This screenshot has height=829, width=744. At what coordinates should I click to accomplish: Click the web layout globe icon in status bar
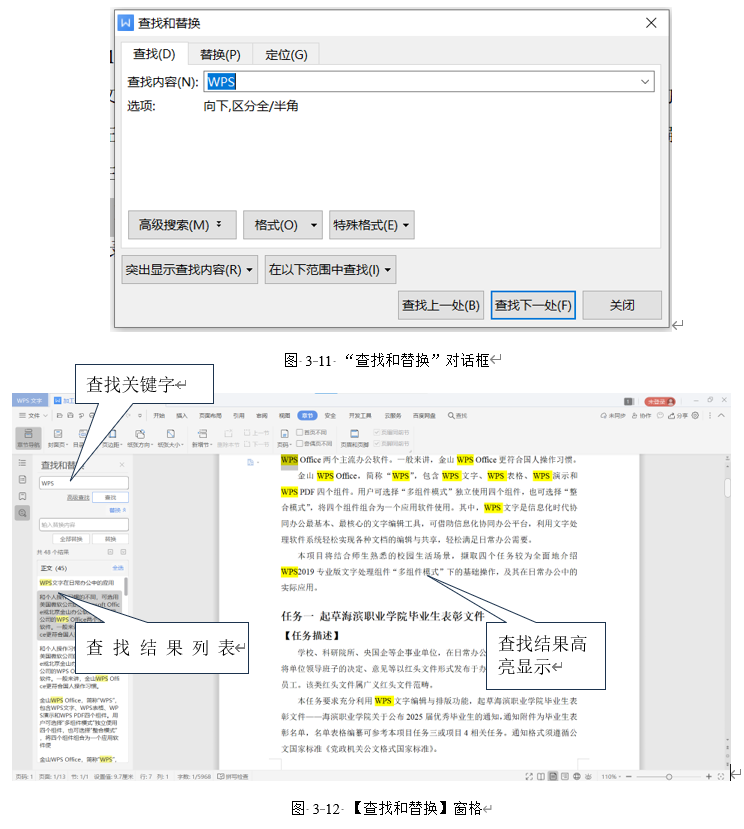(x=577, y=777)
